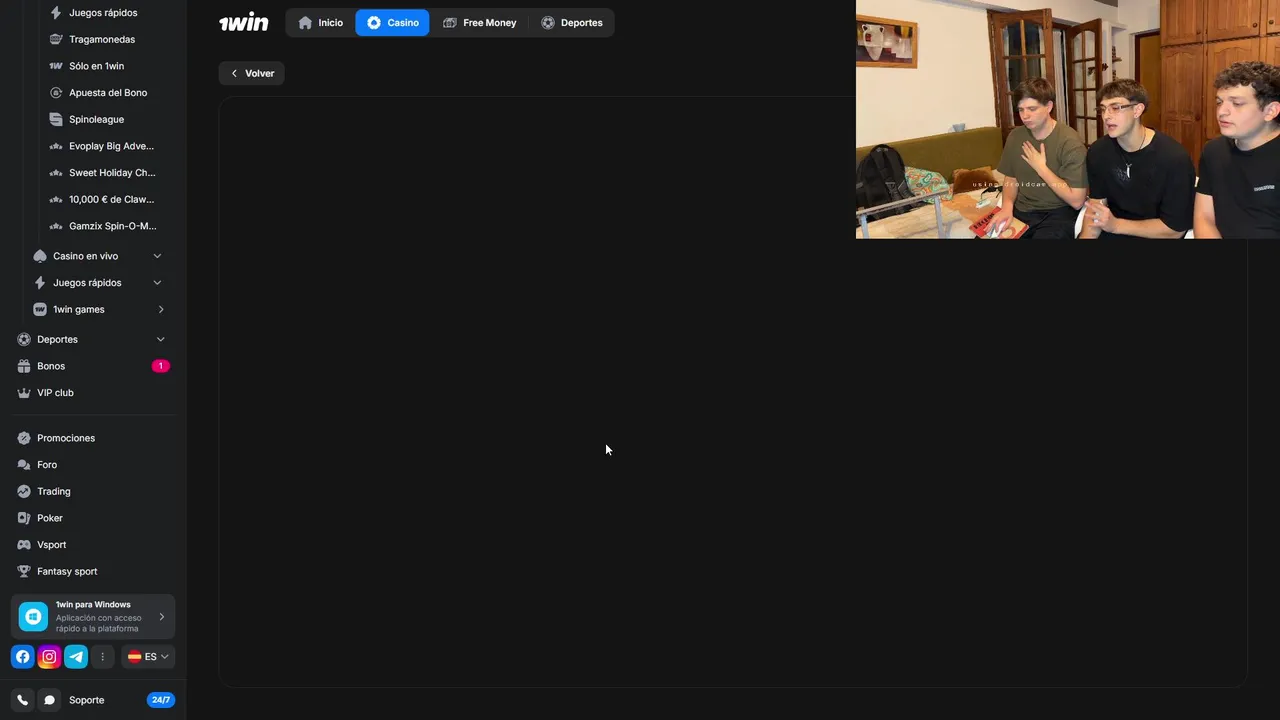Open Sólo en 1win category
This screenshot has height=720, width=1280.
(x=97, y=66)
